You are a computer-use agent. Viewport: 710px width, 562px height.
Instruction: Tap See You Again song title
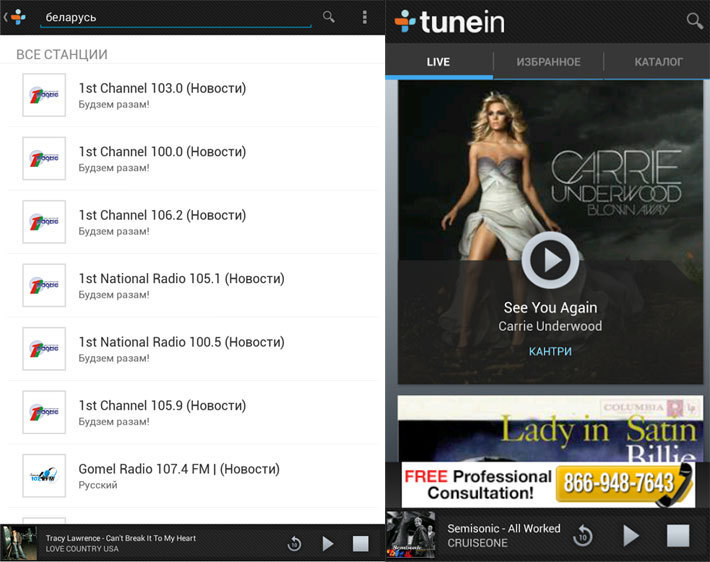point(550,307)
